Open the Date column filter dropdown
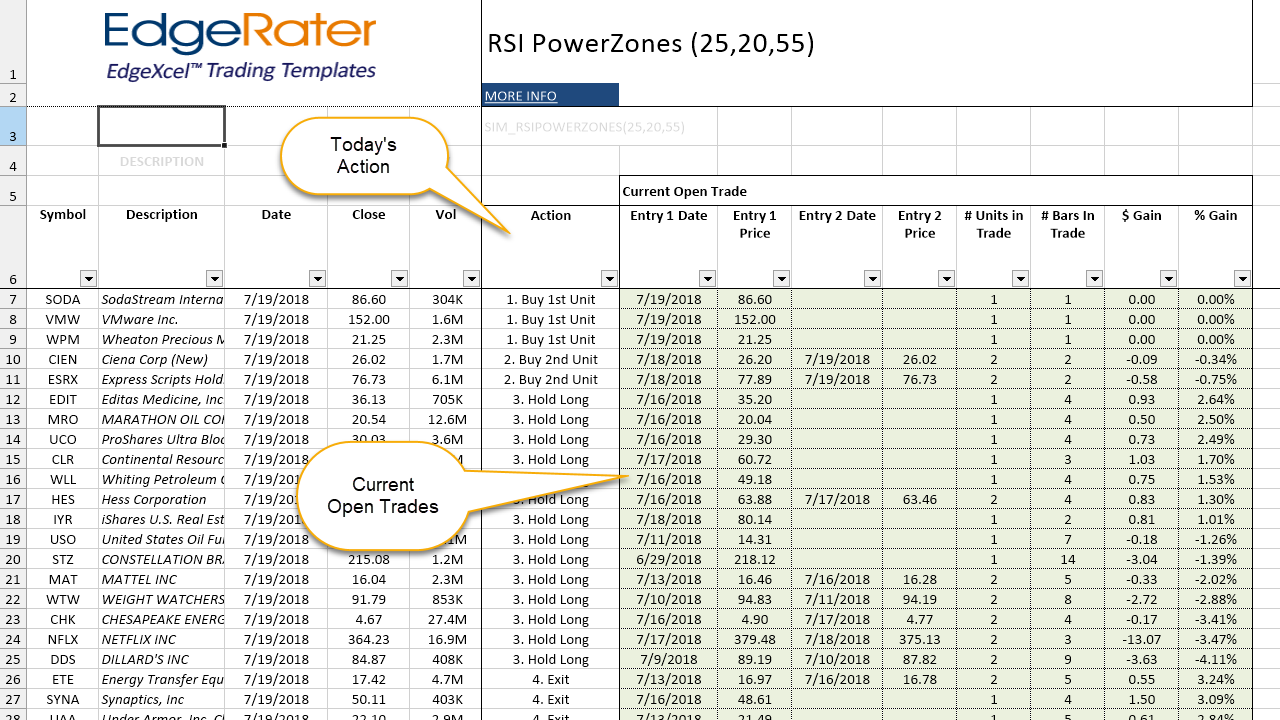 click(317, 279)
